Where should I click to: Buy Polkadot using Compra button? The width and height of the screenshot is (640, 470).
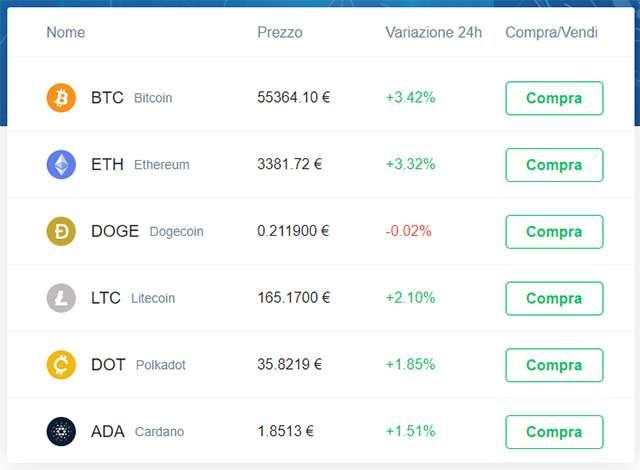[554, 365]
